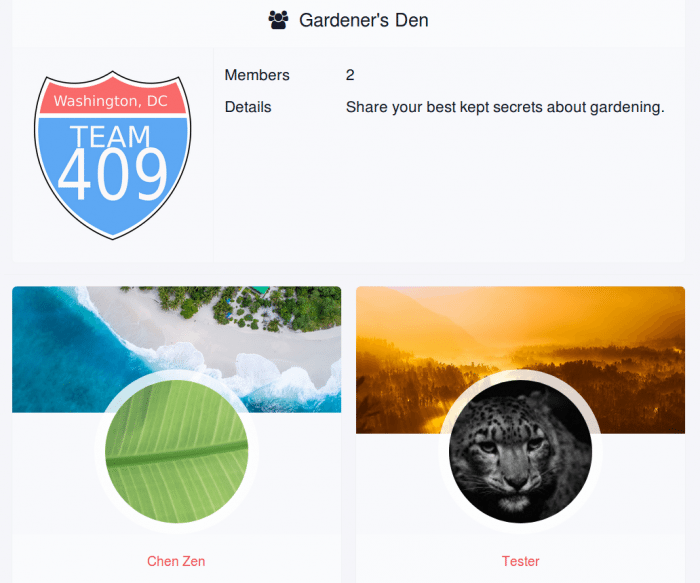Click the member count value 2
Screen dimensions: 700x583
(350, 75)
